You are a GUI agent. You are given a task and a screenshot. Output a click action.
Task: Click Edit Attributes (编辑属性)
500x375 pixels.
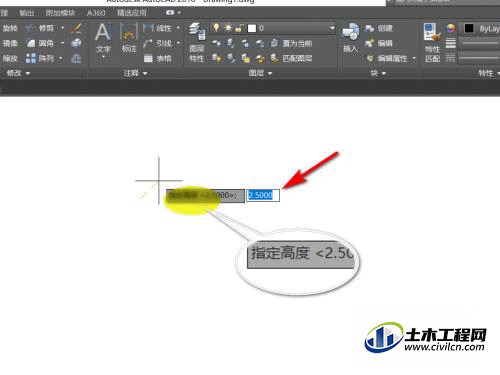point(387,58)
